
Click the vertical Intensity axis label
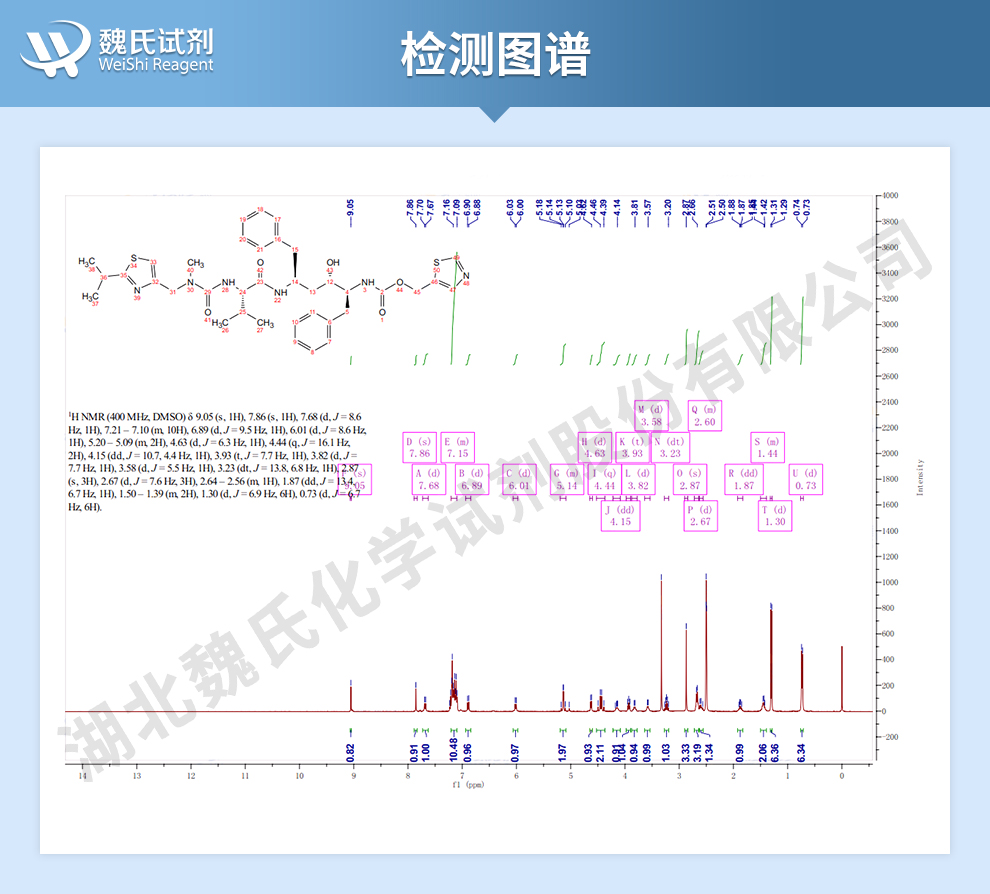tap(918, 478)
